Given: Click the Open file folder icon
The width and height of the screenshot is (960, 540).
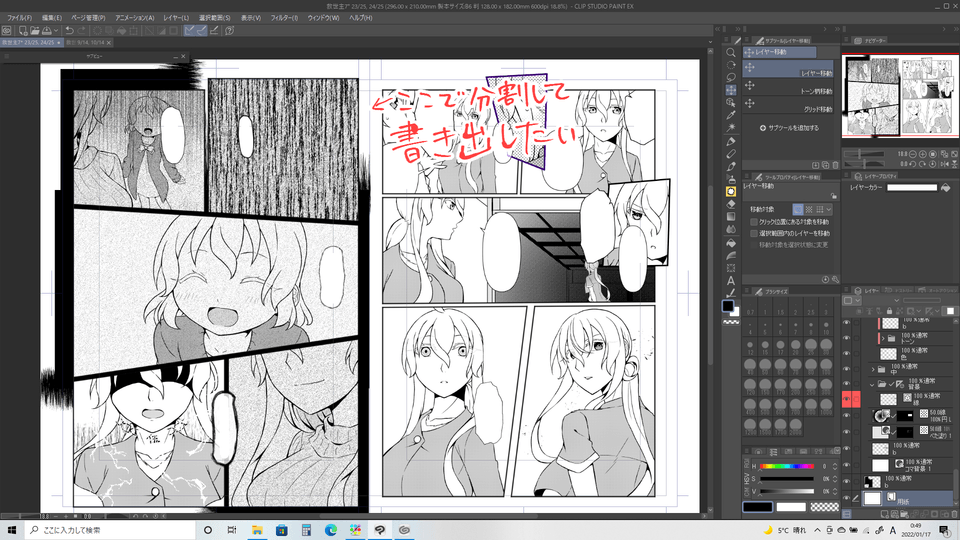Looking at the screenshot, I should [x=34, y=30].
